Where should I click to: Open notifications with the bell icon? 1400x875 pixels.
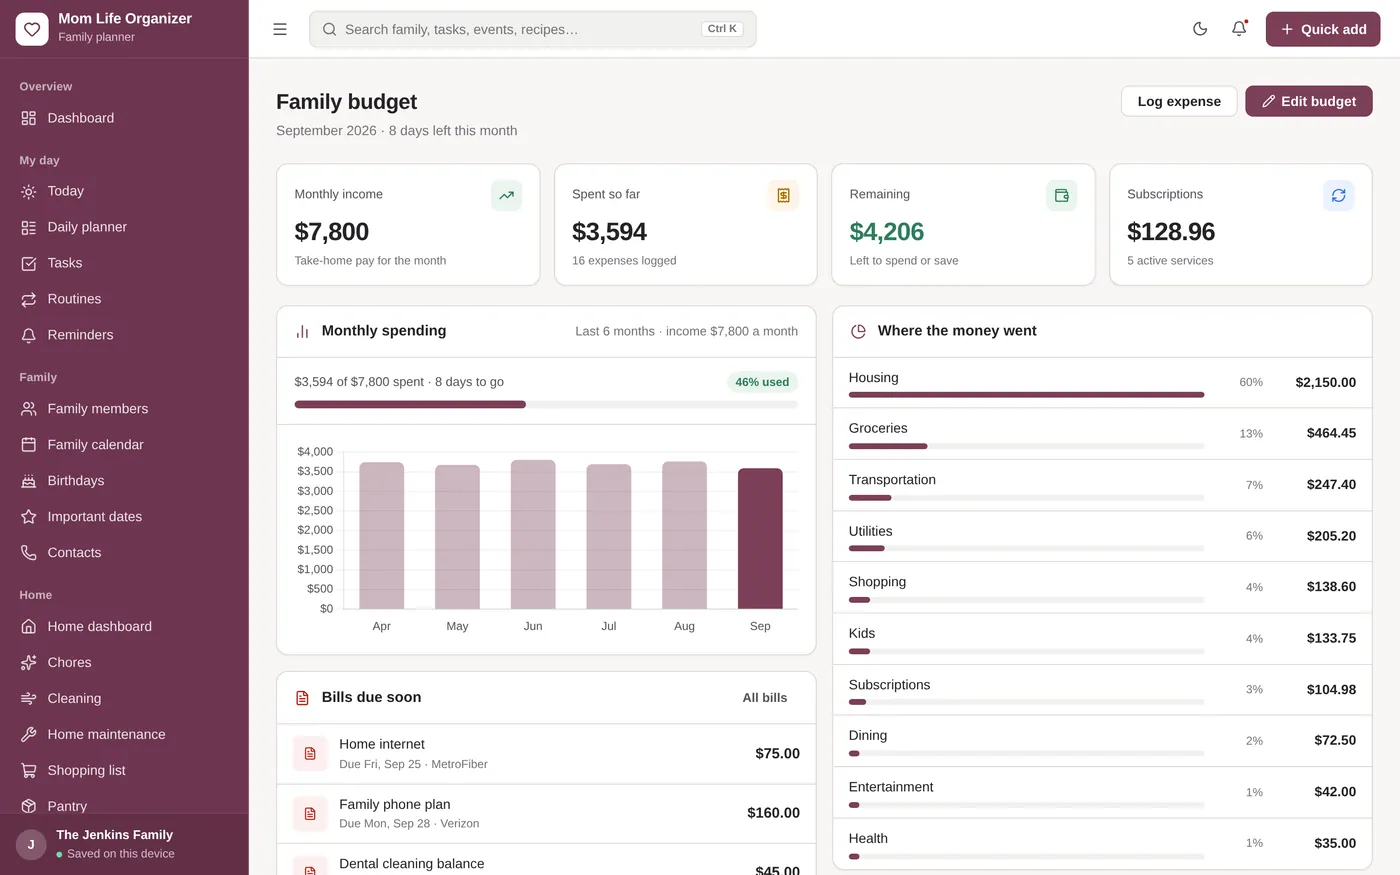(1239, 29)
